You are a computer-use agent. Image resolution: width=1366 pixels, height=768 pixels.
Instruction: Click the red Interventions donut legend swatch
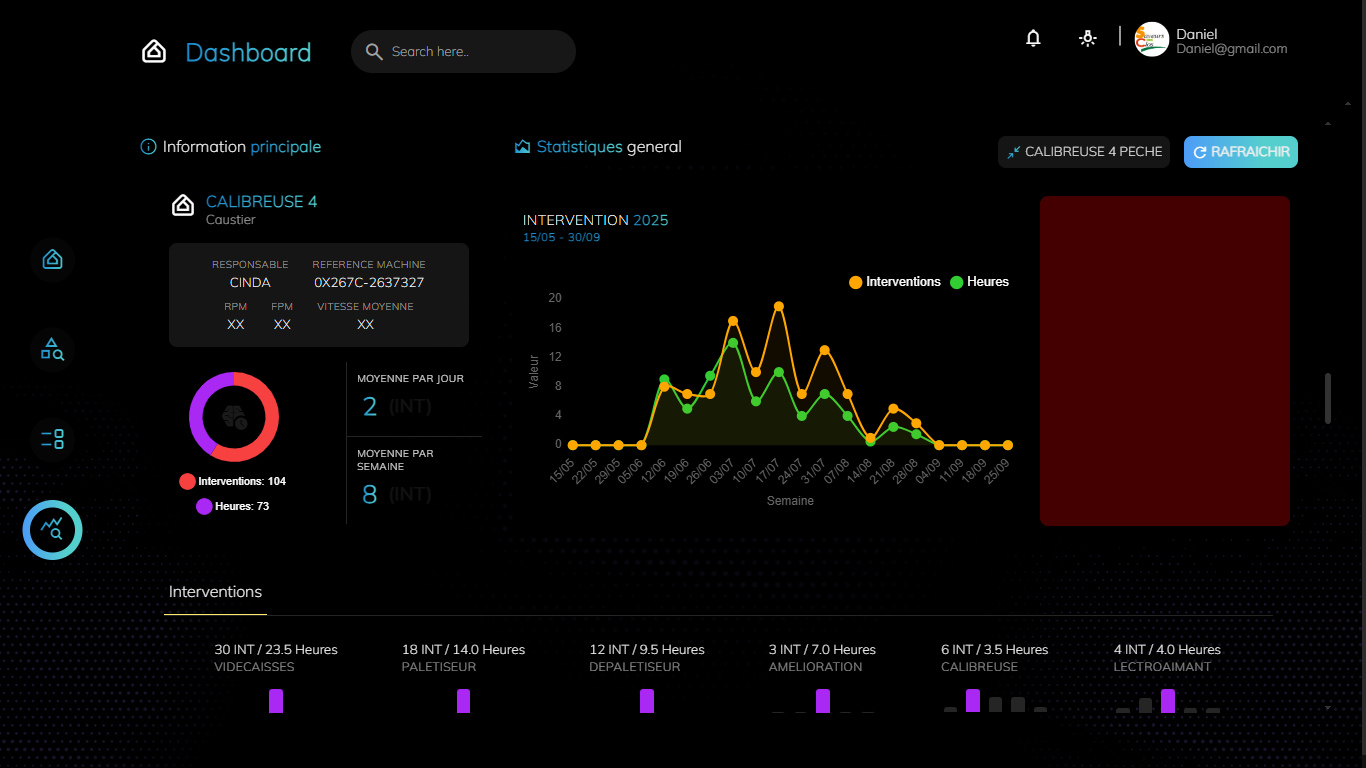pyautogui.click(x=187, y=482)
